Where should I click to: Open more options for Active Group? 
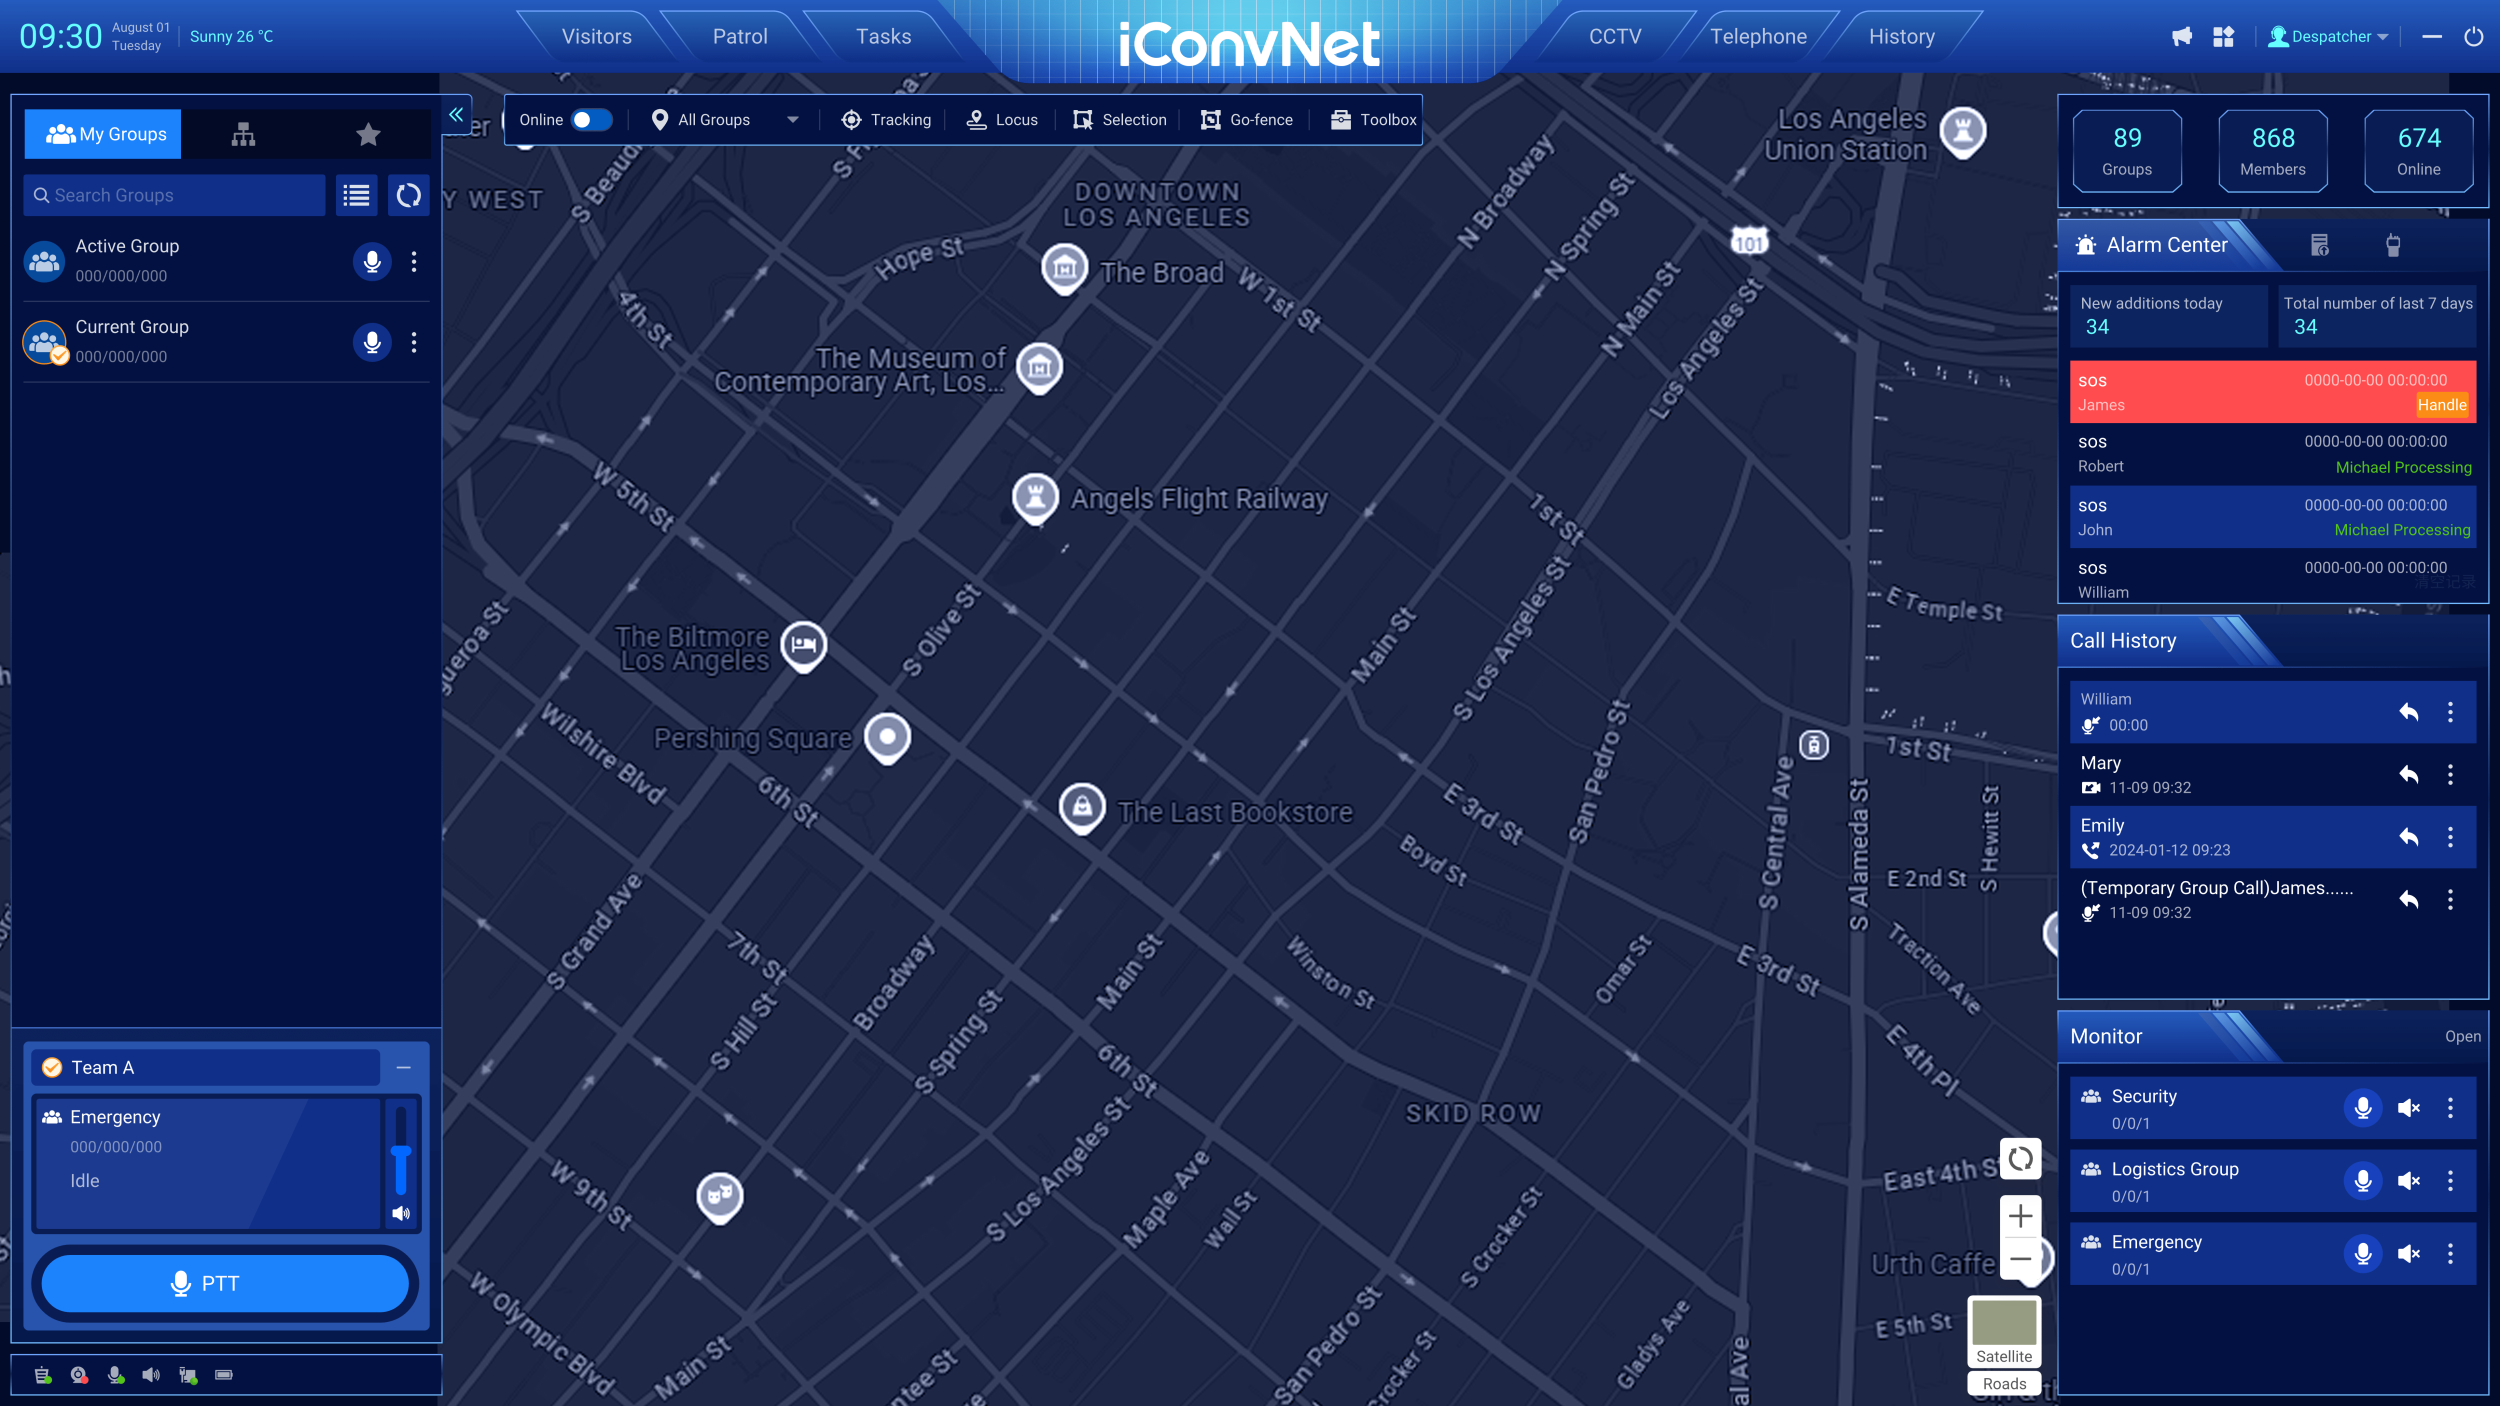414,262
